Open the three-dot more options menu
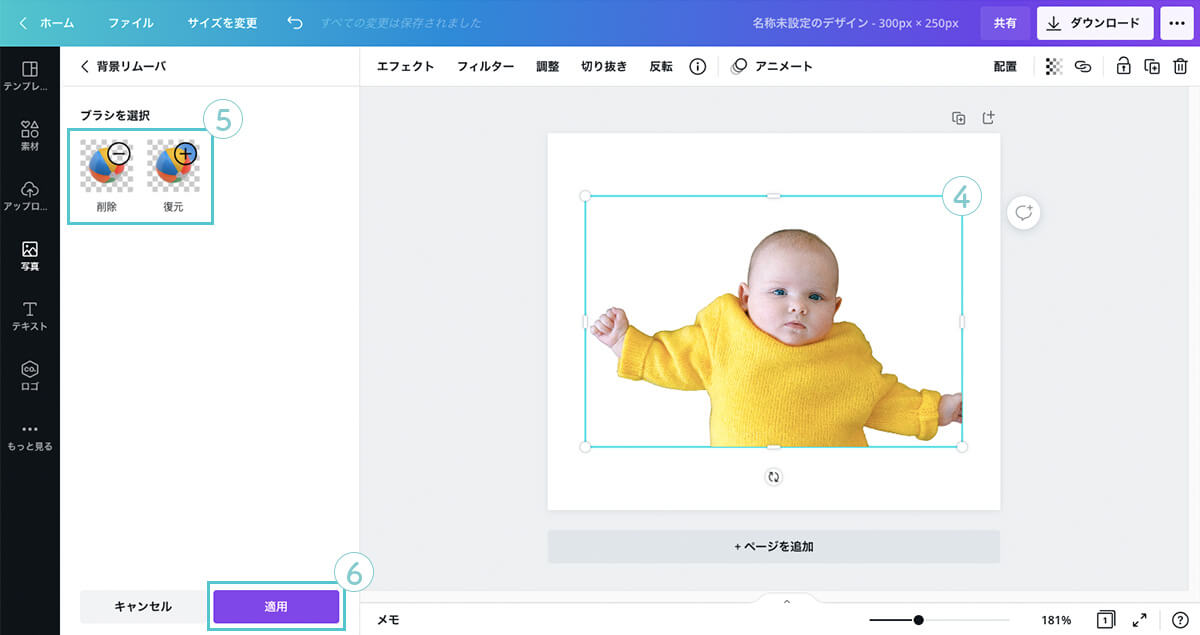1200x635 pixels. 1176,22
